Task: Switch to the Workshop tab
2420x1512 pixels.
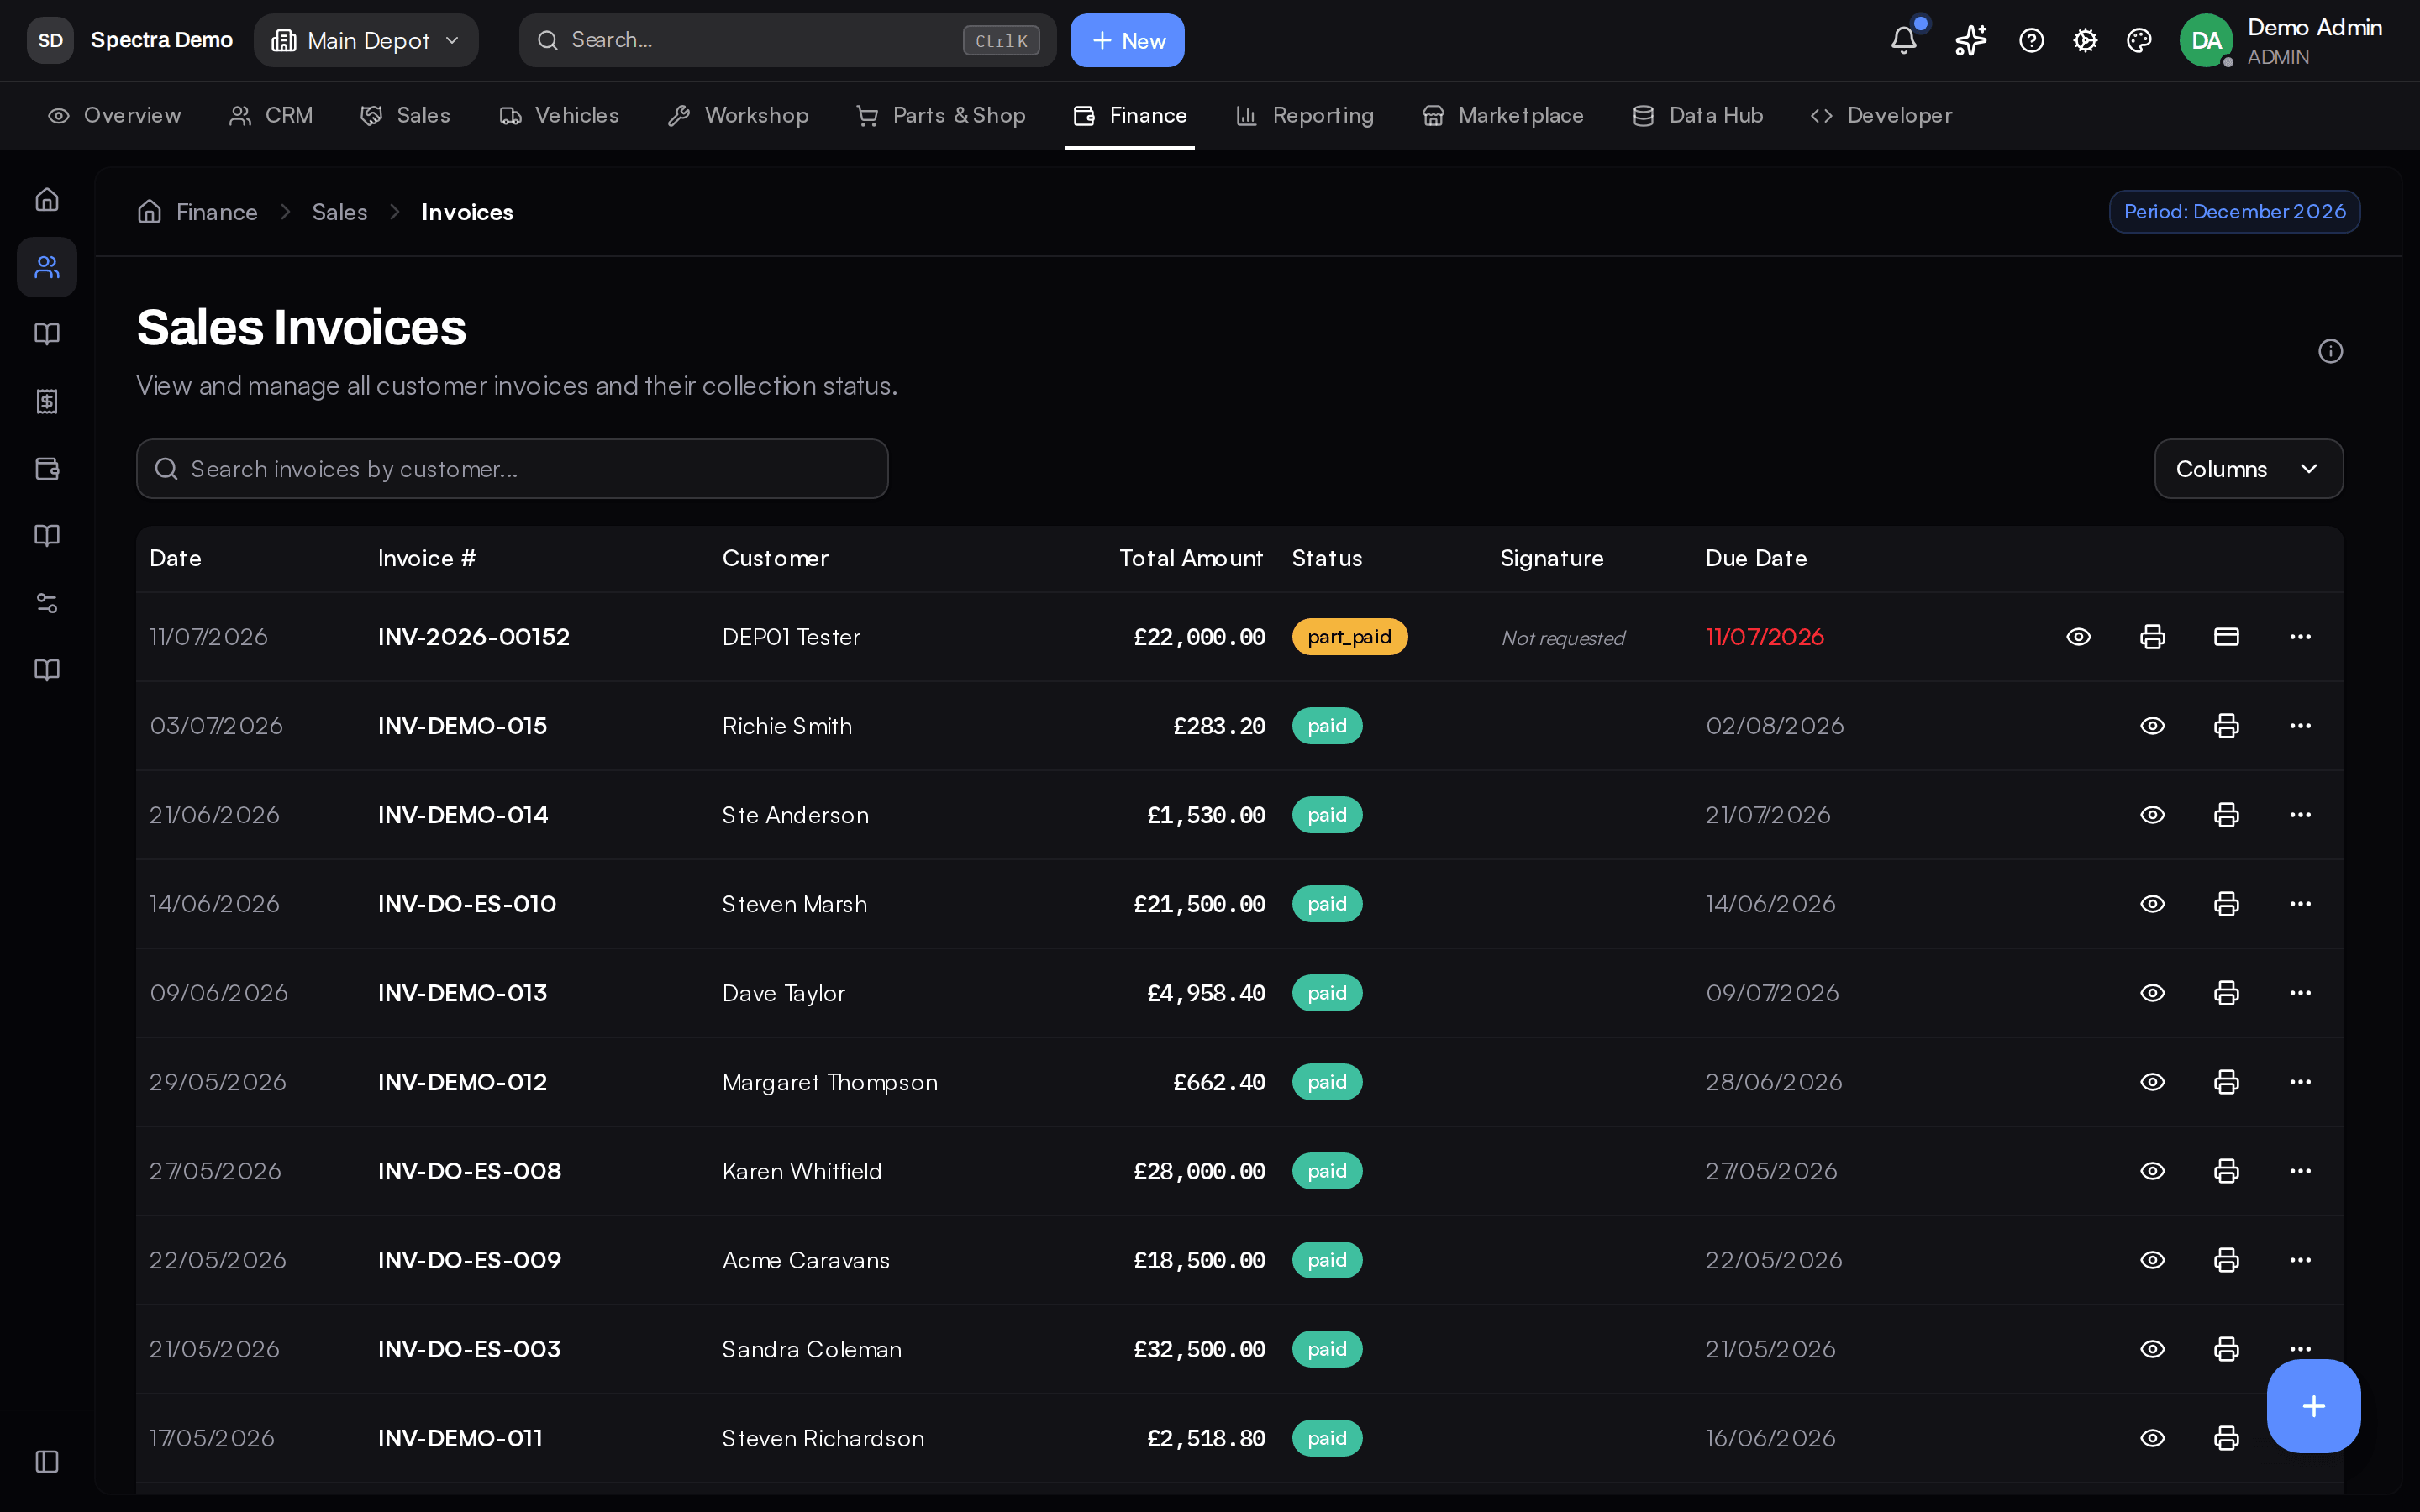Action: (738, 116)
